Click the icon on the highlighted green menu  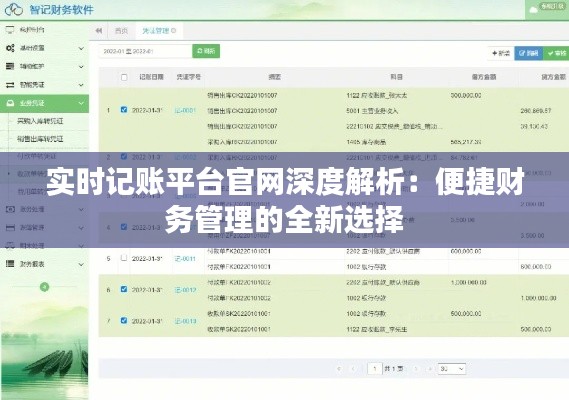(10, 103)
